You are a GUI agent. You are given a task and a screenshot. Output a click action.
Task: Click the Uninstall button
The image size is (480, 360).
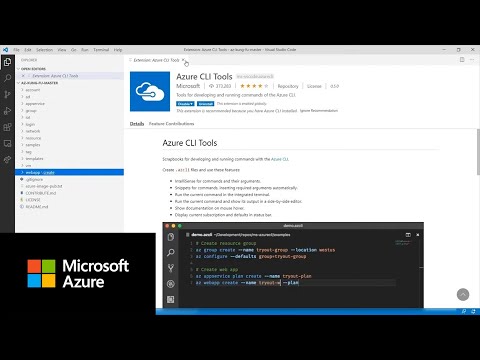point(206,104)
